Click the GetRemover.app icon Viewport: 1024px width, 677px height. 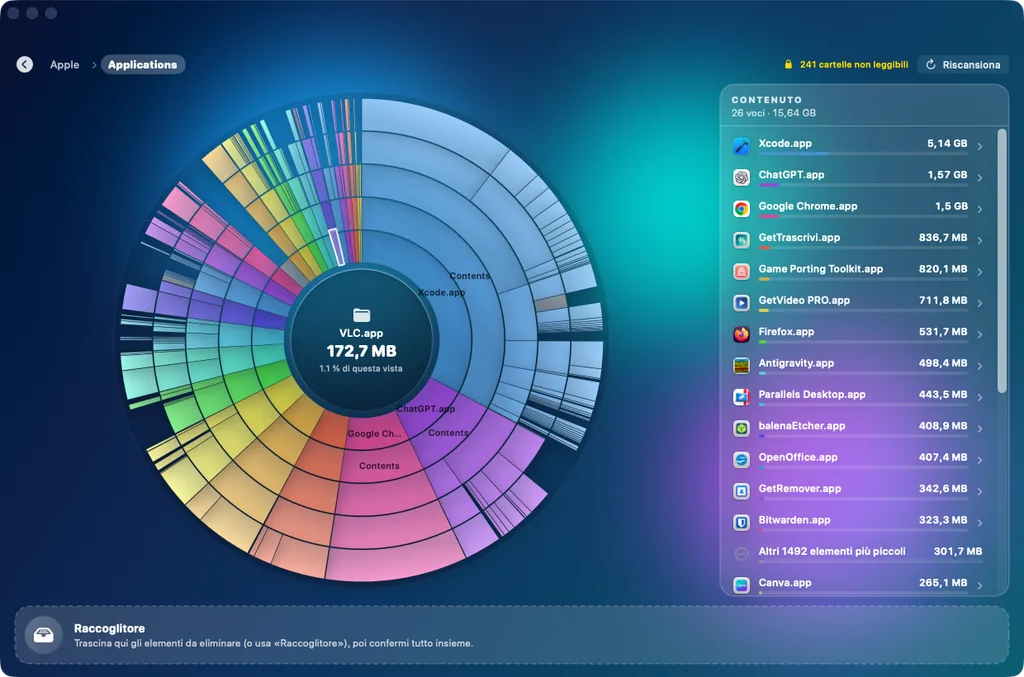click(741, 490)
